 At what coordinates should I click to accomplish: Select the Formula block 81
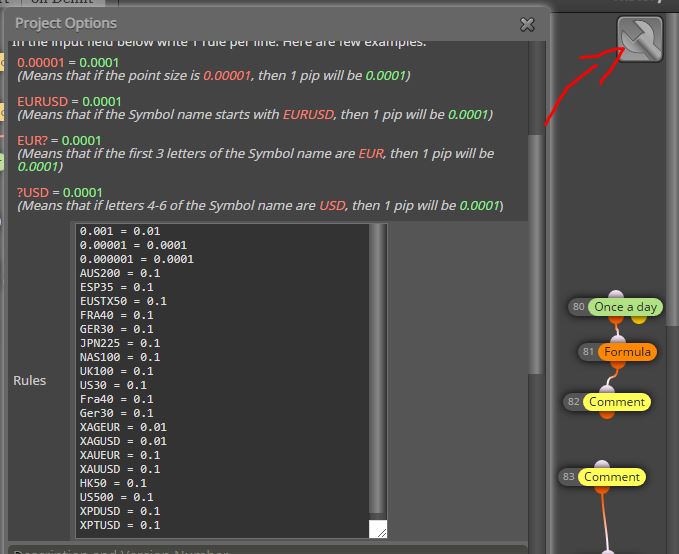(x=627, y=352)
